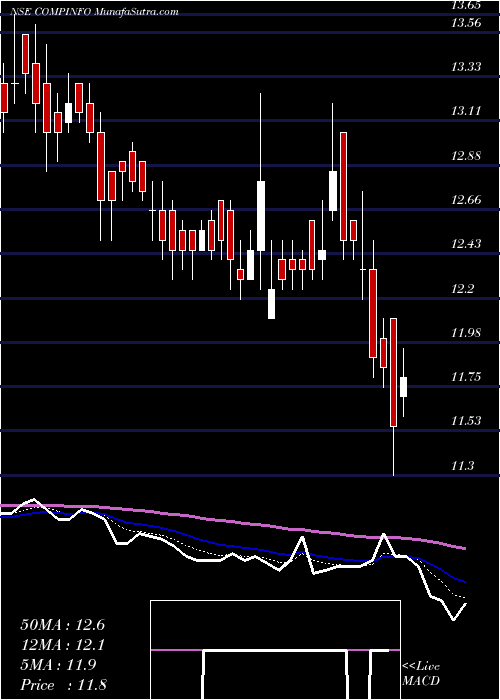Click the Price : 11.8 readout
Image resolution: width=500 pixels, height=700 pixels.
point(63,685)
